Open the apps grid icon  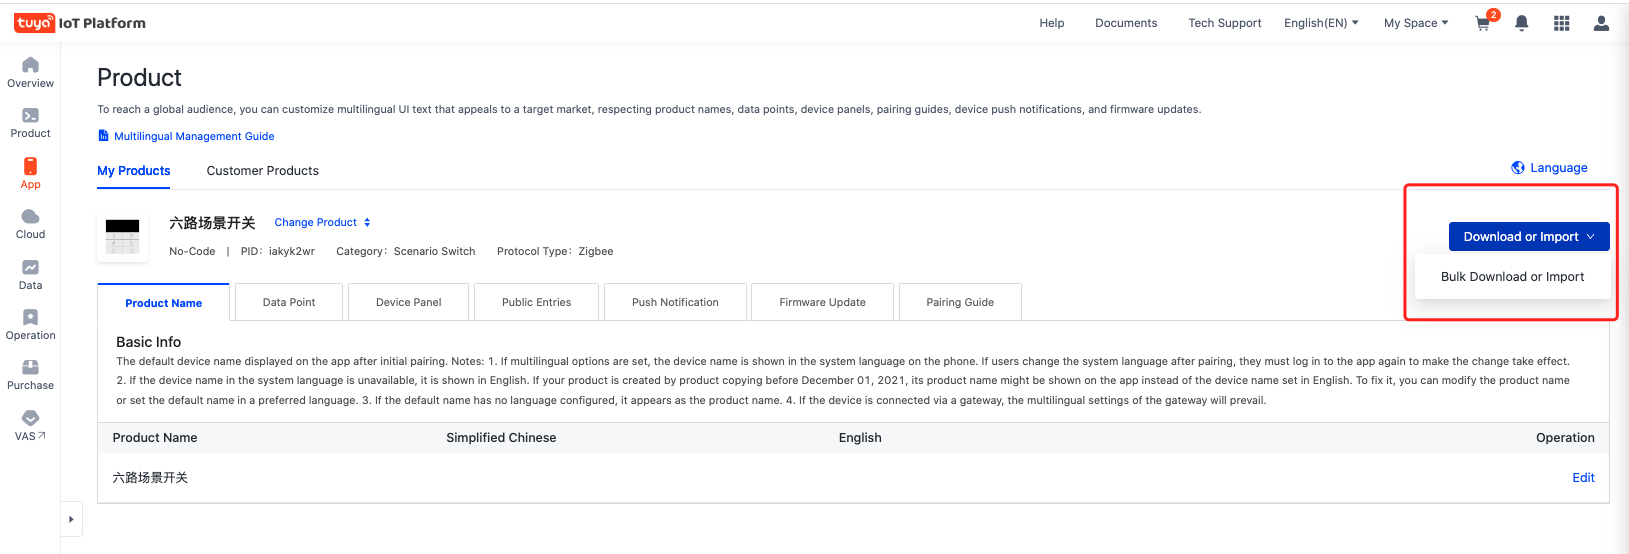click(1561, 23)
